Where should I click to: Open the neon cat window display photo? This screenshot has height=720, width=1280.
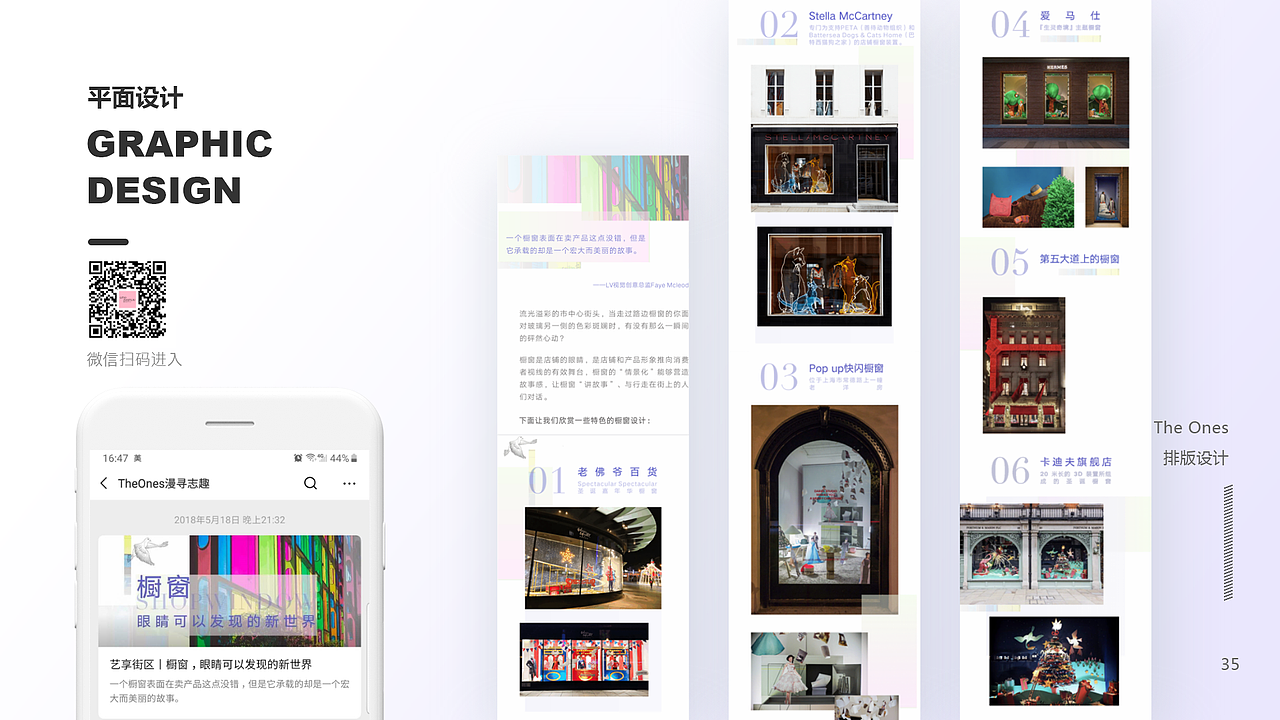824,277
